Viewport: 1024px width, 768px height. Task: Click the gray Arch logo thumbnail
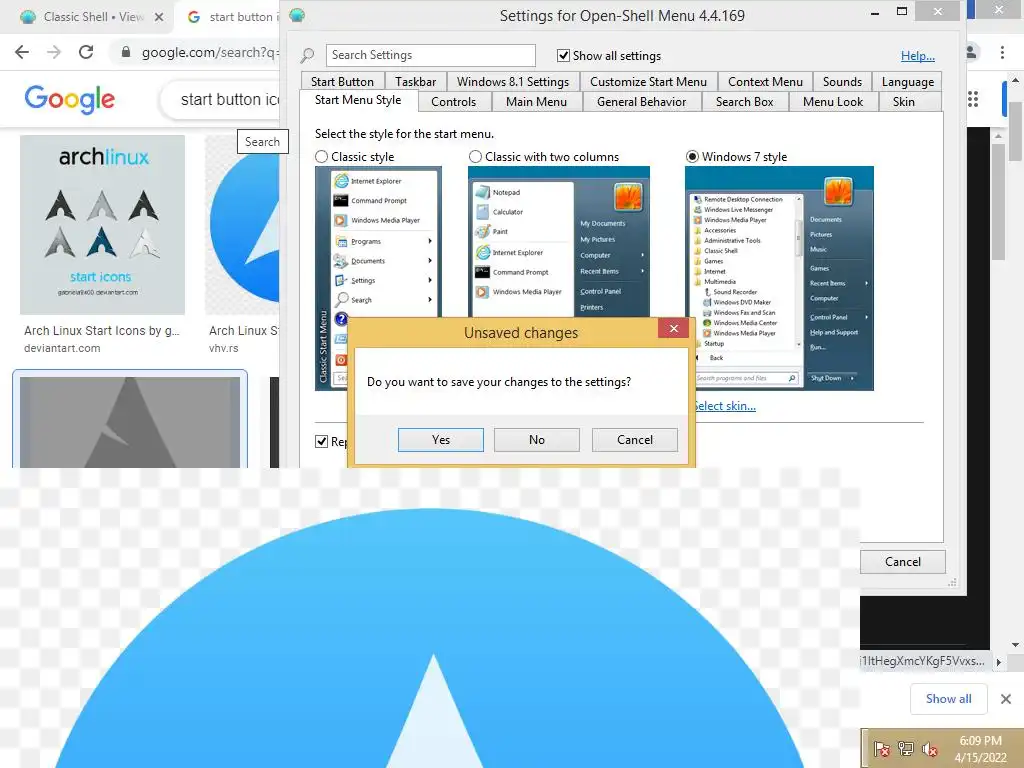(130, 422)
